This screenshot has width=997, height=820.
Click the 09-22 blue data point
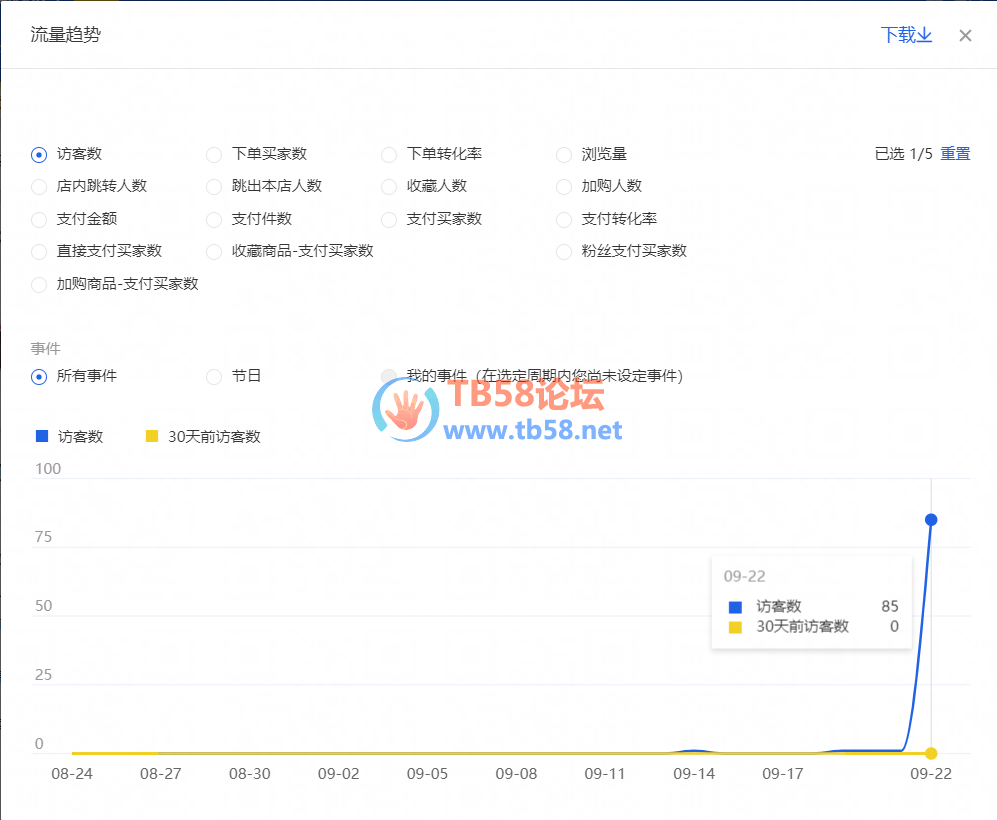tap(931, 519)
